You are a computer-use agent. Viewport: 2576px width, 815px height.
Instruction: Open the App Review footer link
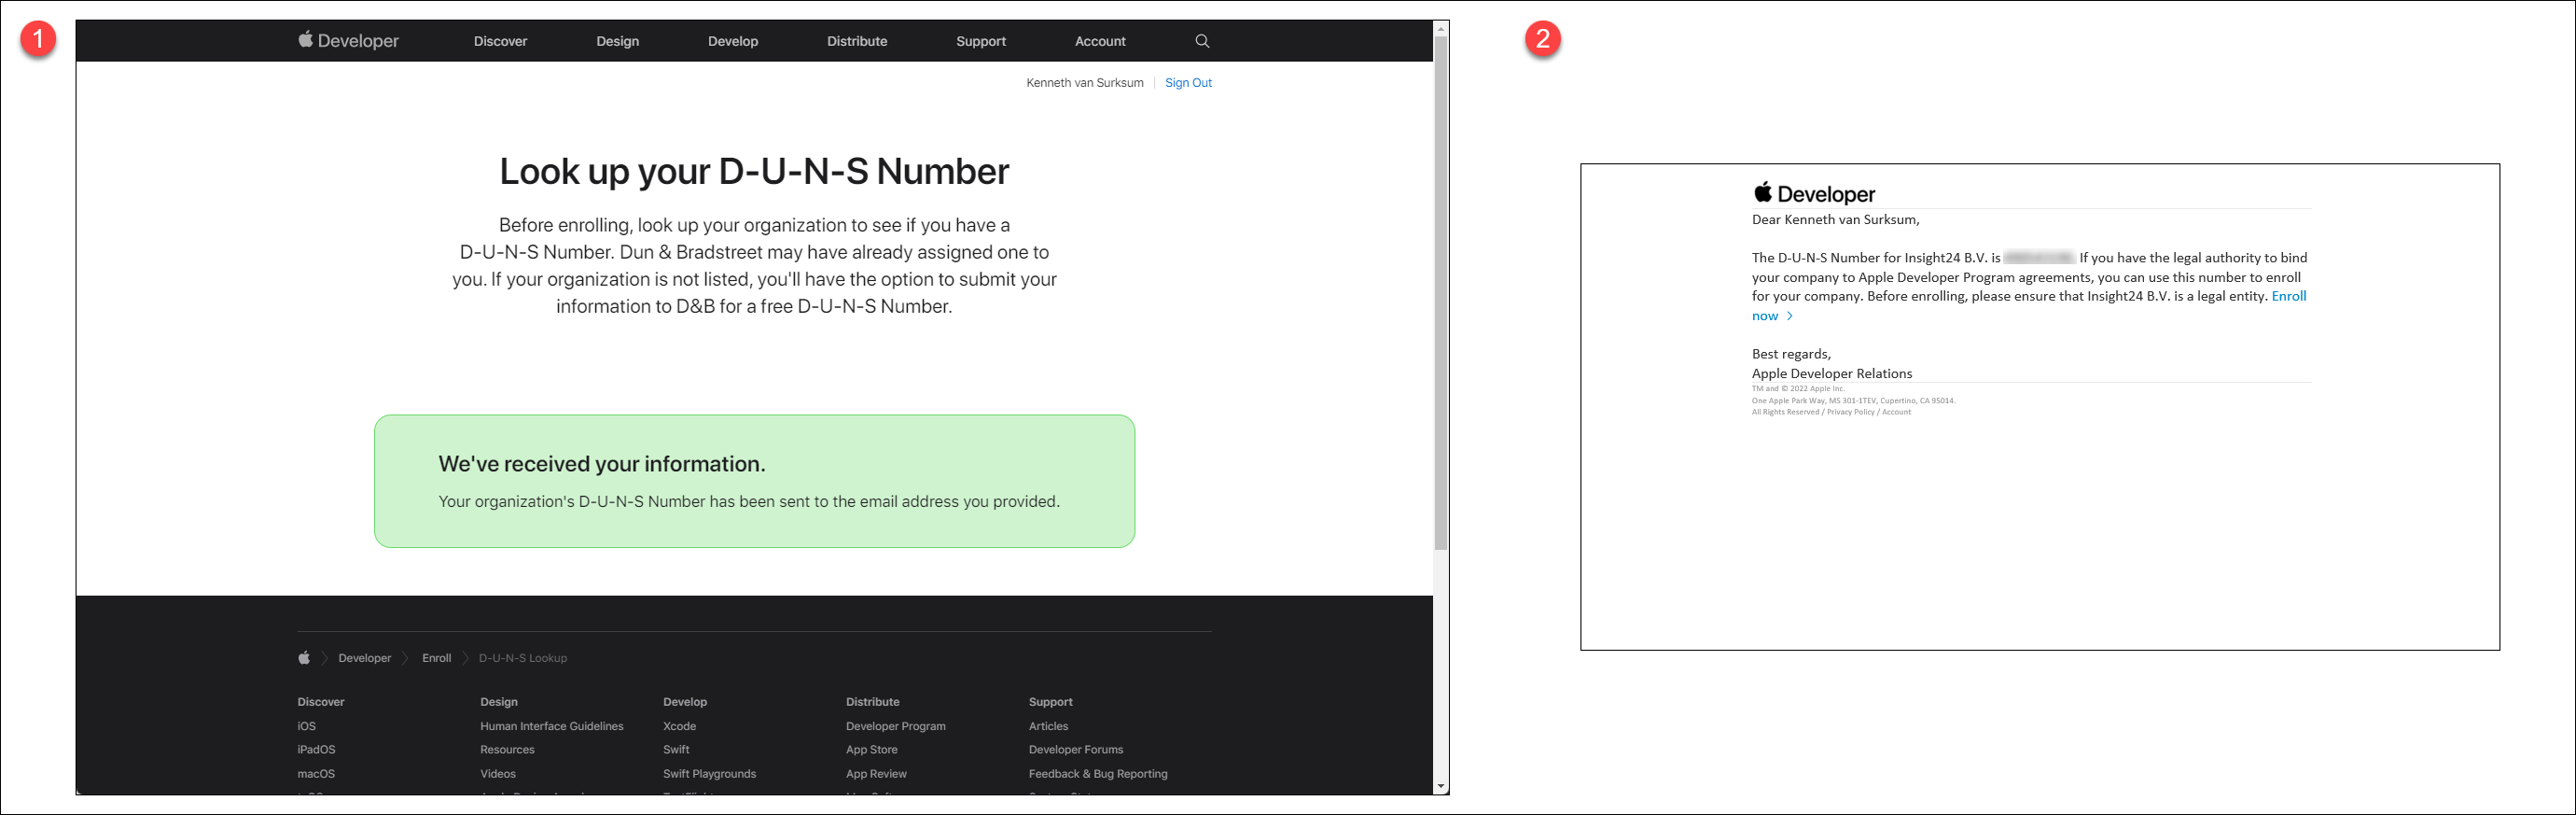(x=876, y=774)
